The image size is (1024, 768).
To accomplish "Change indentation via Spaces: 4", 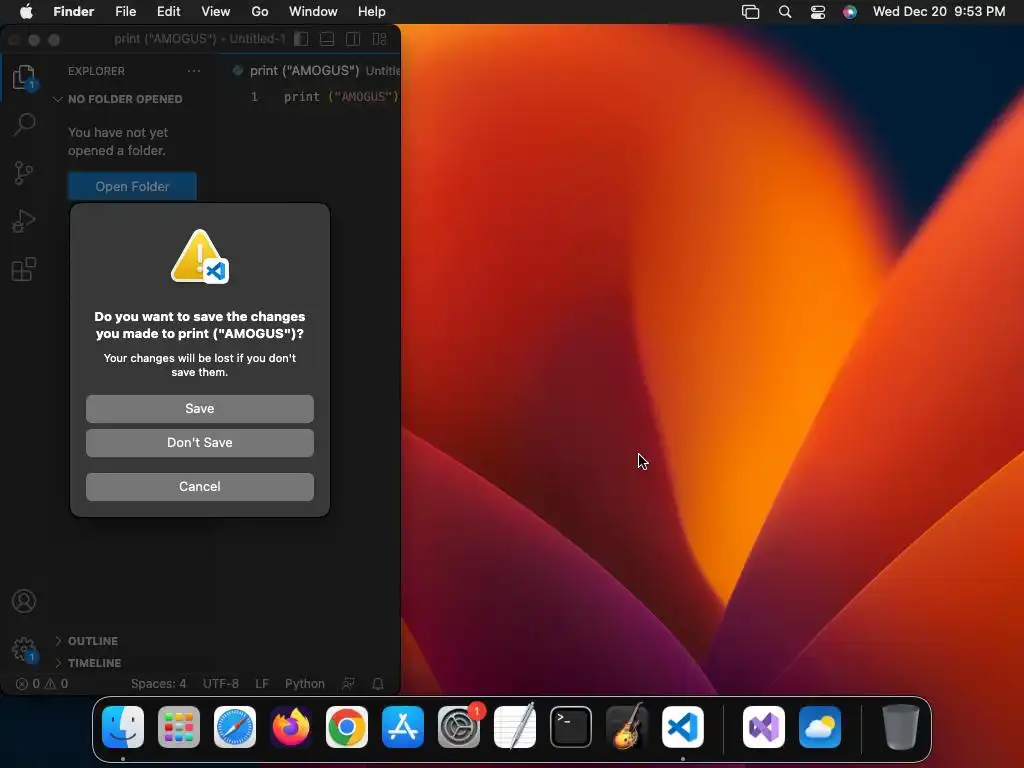I will [158, 684].
